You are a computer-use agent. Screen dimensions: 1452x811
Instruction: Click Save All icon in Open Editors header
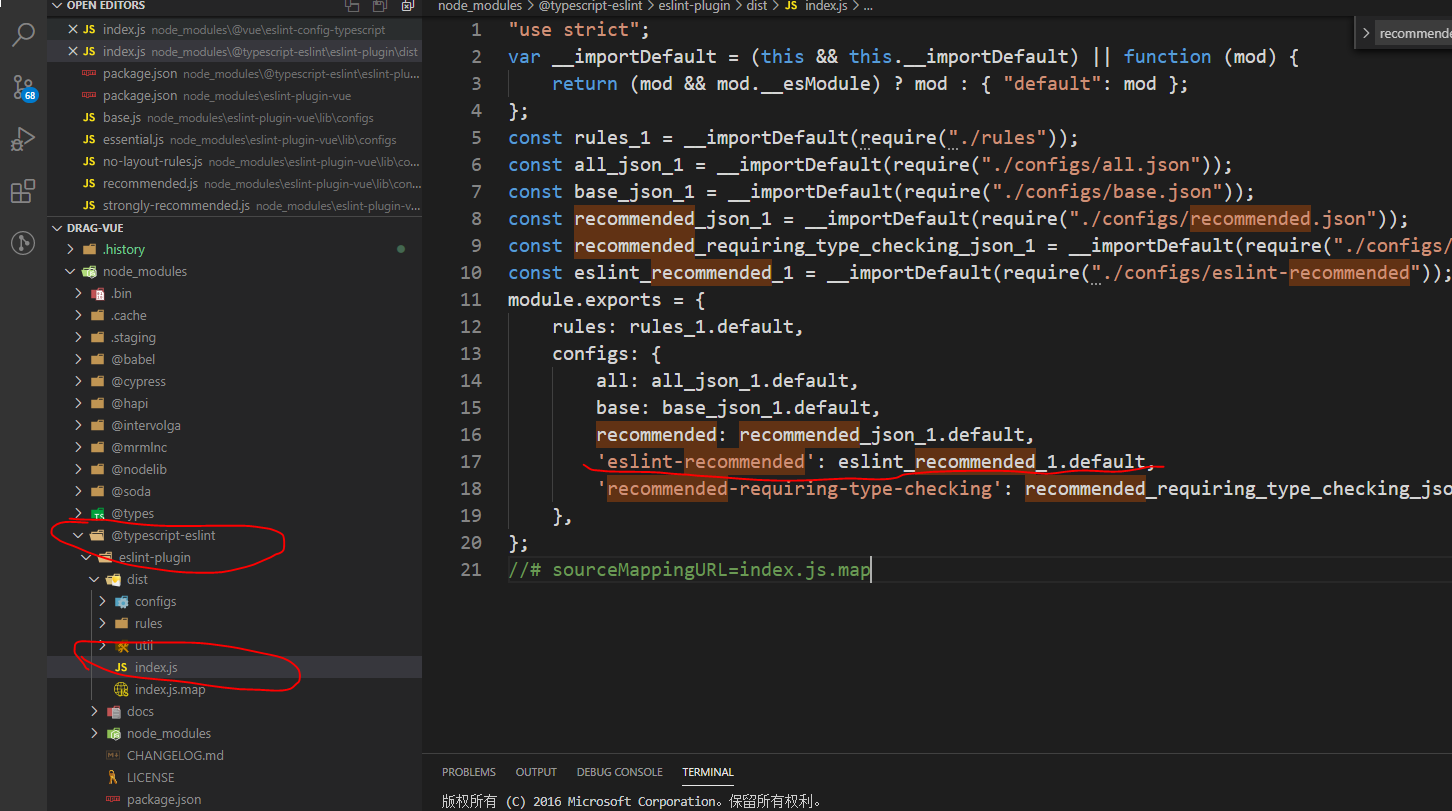(x=380, y=6)
